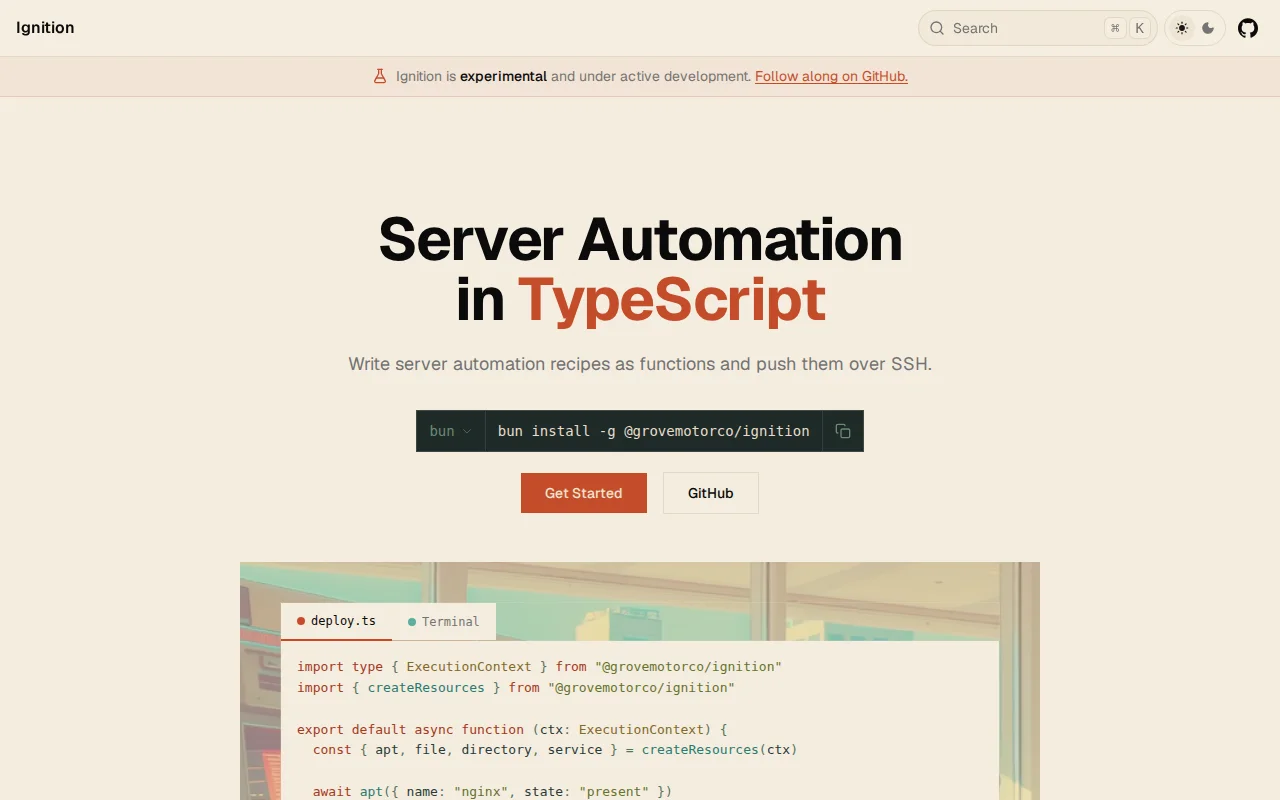Click the "await apt" nginx code line

[x=492, y=791]
